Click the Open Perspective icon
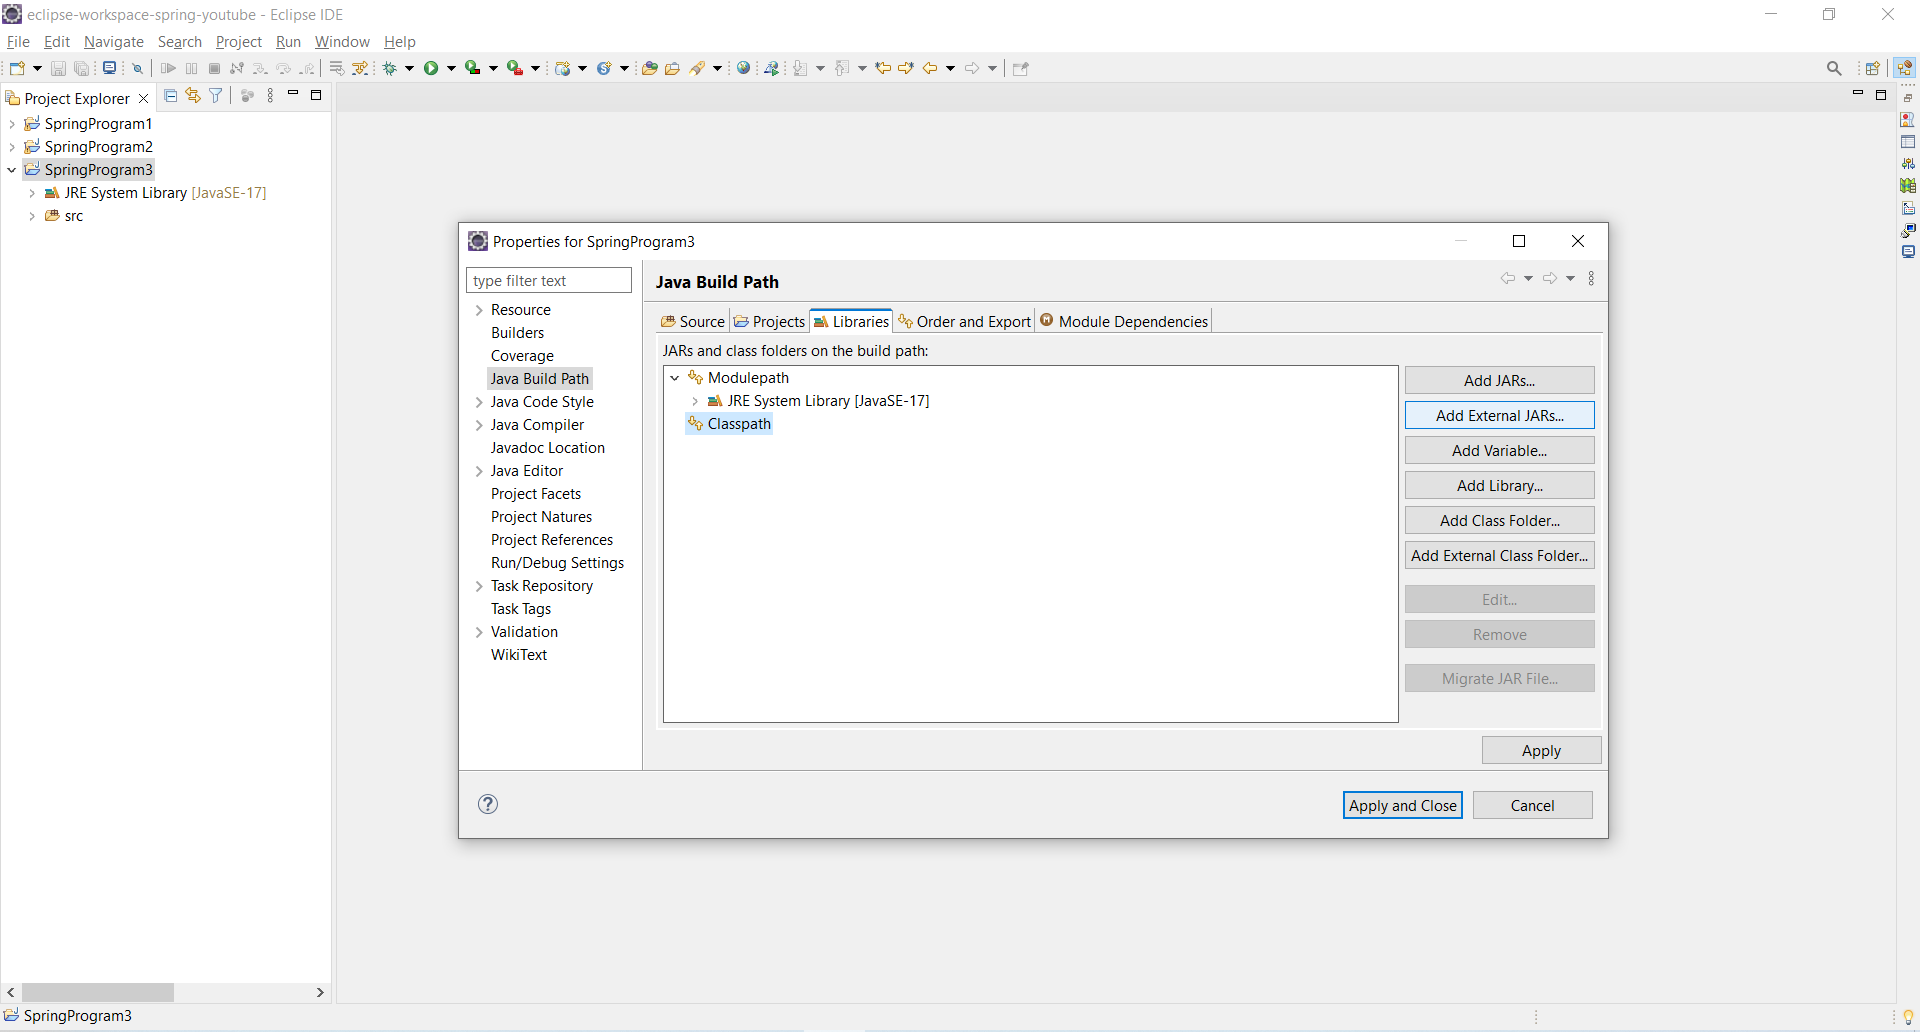Viewport: 1920px width, 1032px height. pyautogui.click(x=1873, y=68)
